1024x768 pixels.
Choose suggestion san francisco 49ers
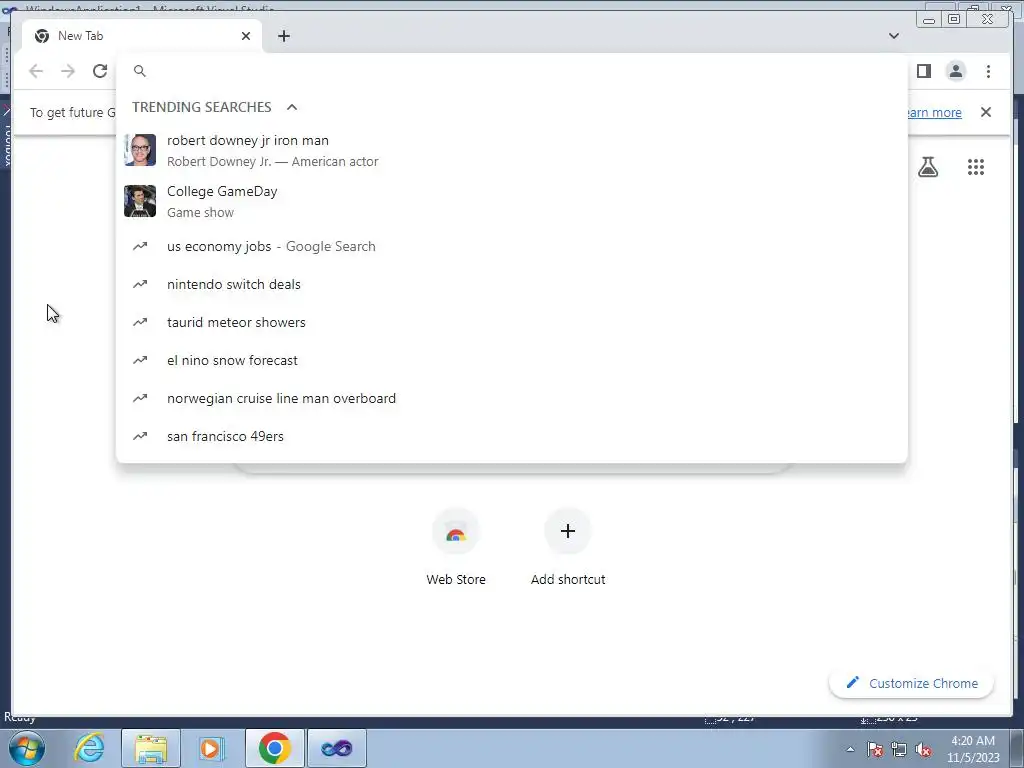(511, 436)
